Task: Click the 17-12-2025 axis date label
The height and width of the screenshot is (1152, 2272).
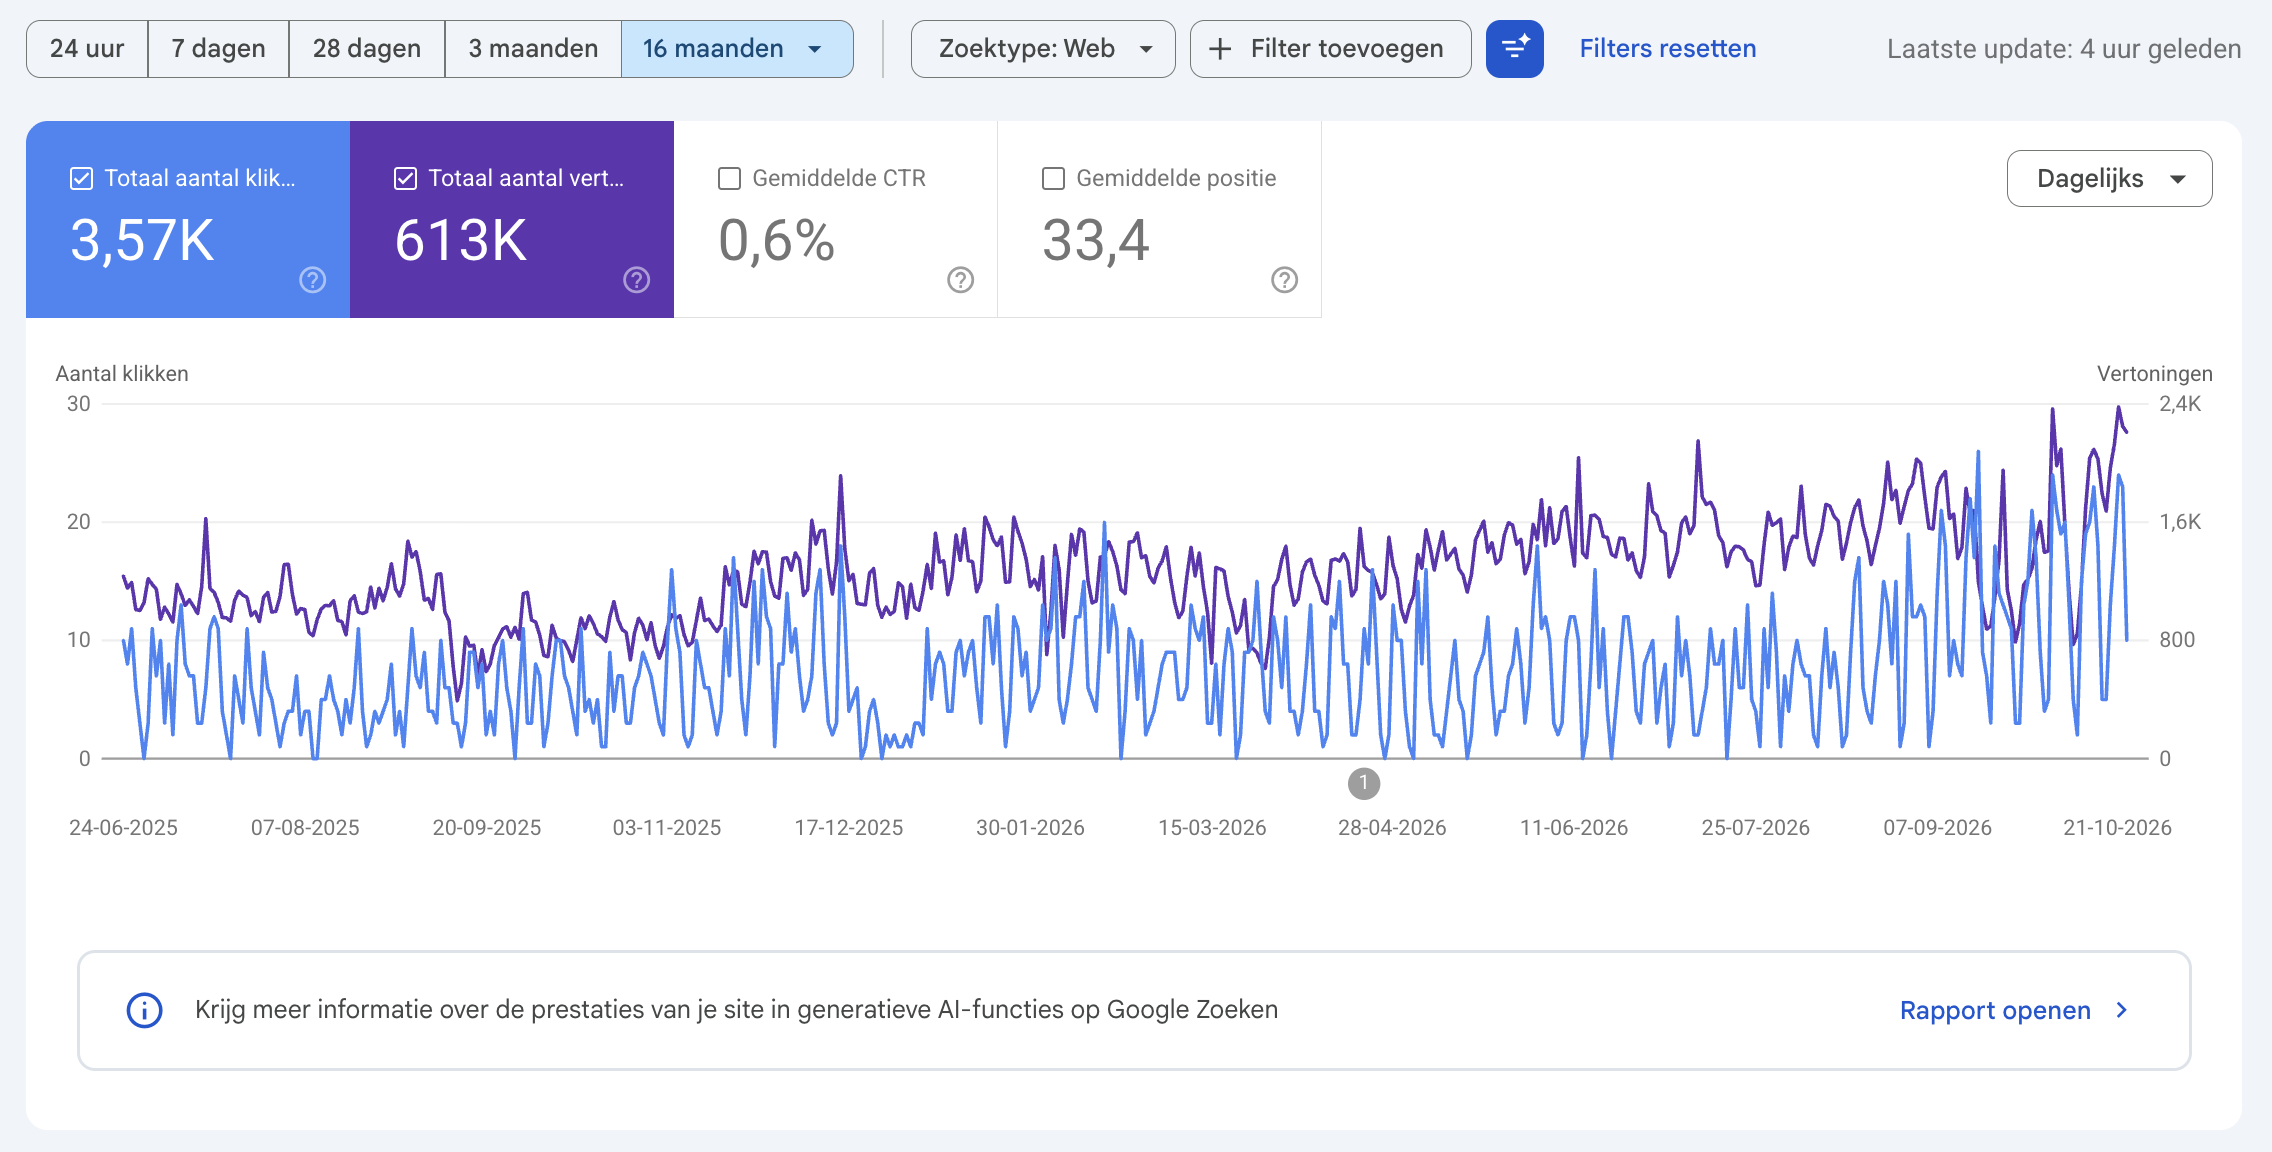Action: click(849, 828)
